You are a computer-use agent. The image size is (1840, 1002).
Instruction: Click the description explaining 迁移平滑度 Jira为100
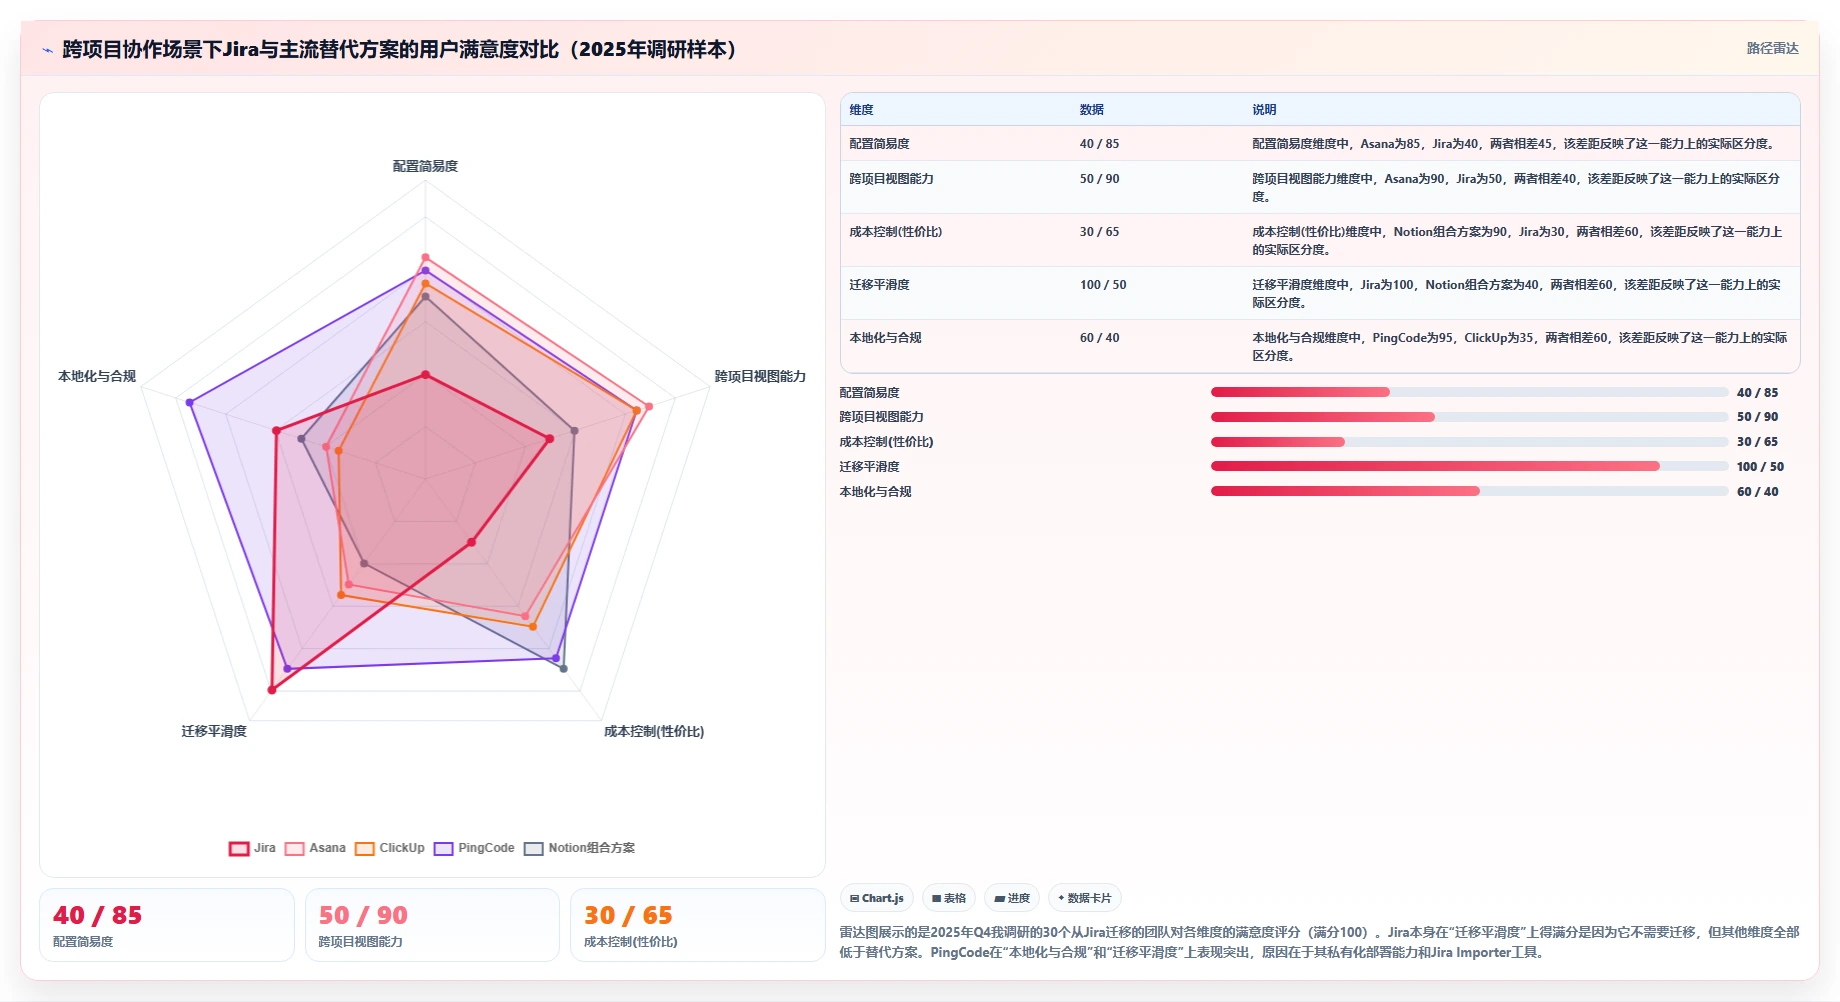[x=1516, y=294]
